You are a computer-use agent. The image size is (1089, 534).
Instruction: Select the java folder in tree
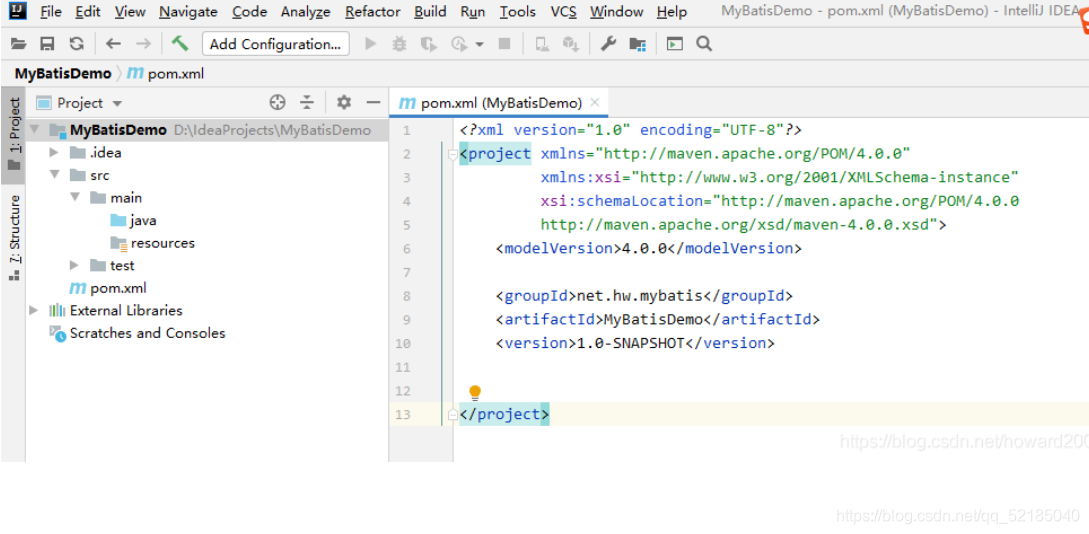pos(133,220)
